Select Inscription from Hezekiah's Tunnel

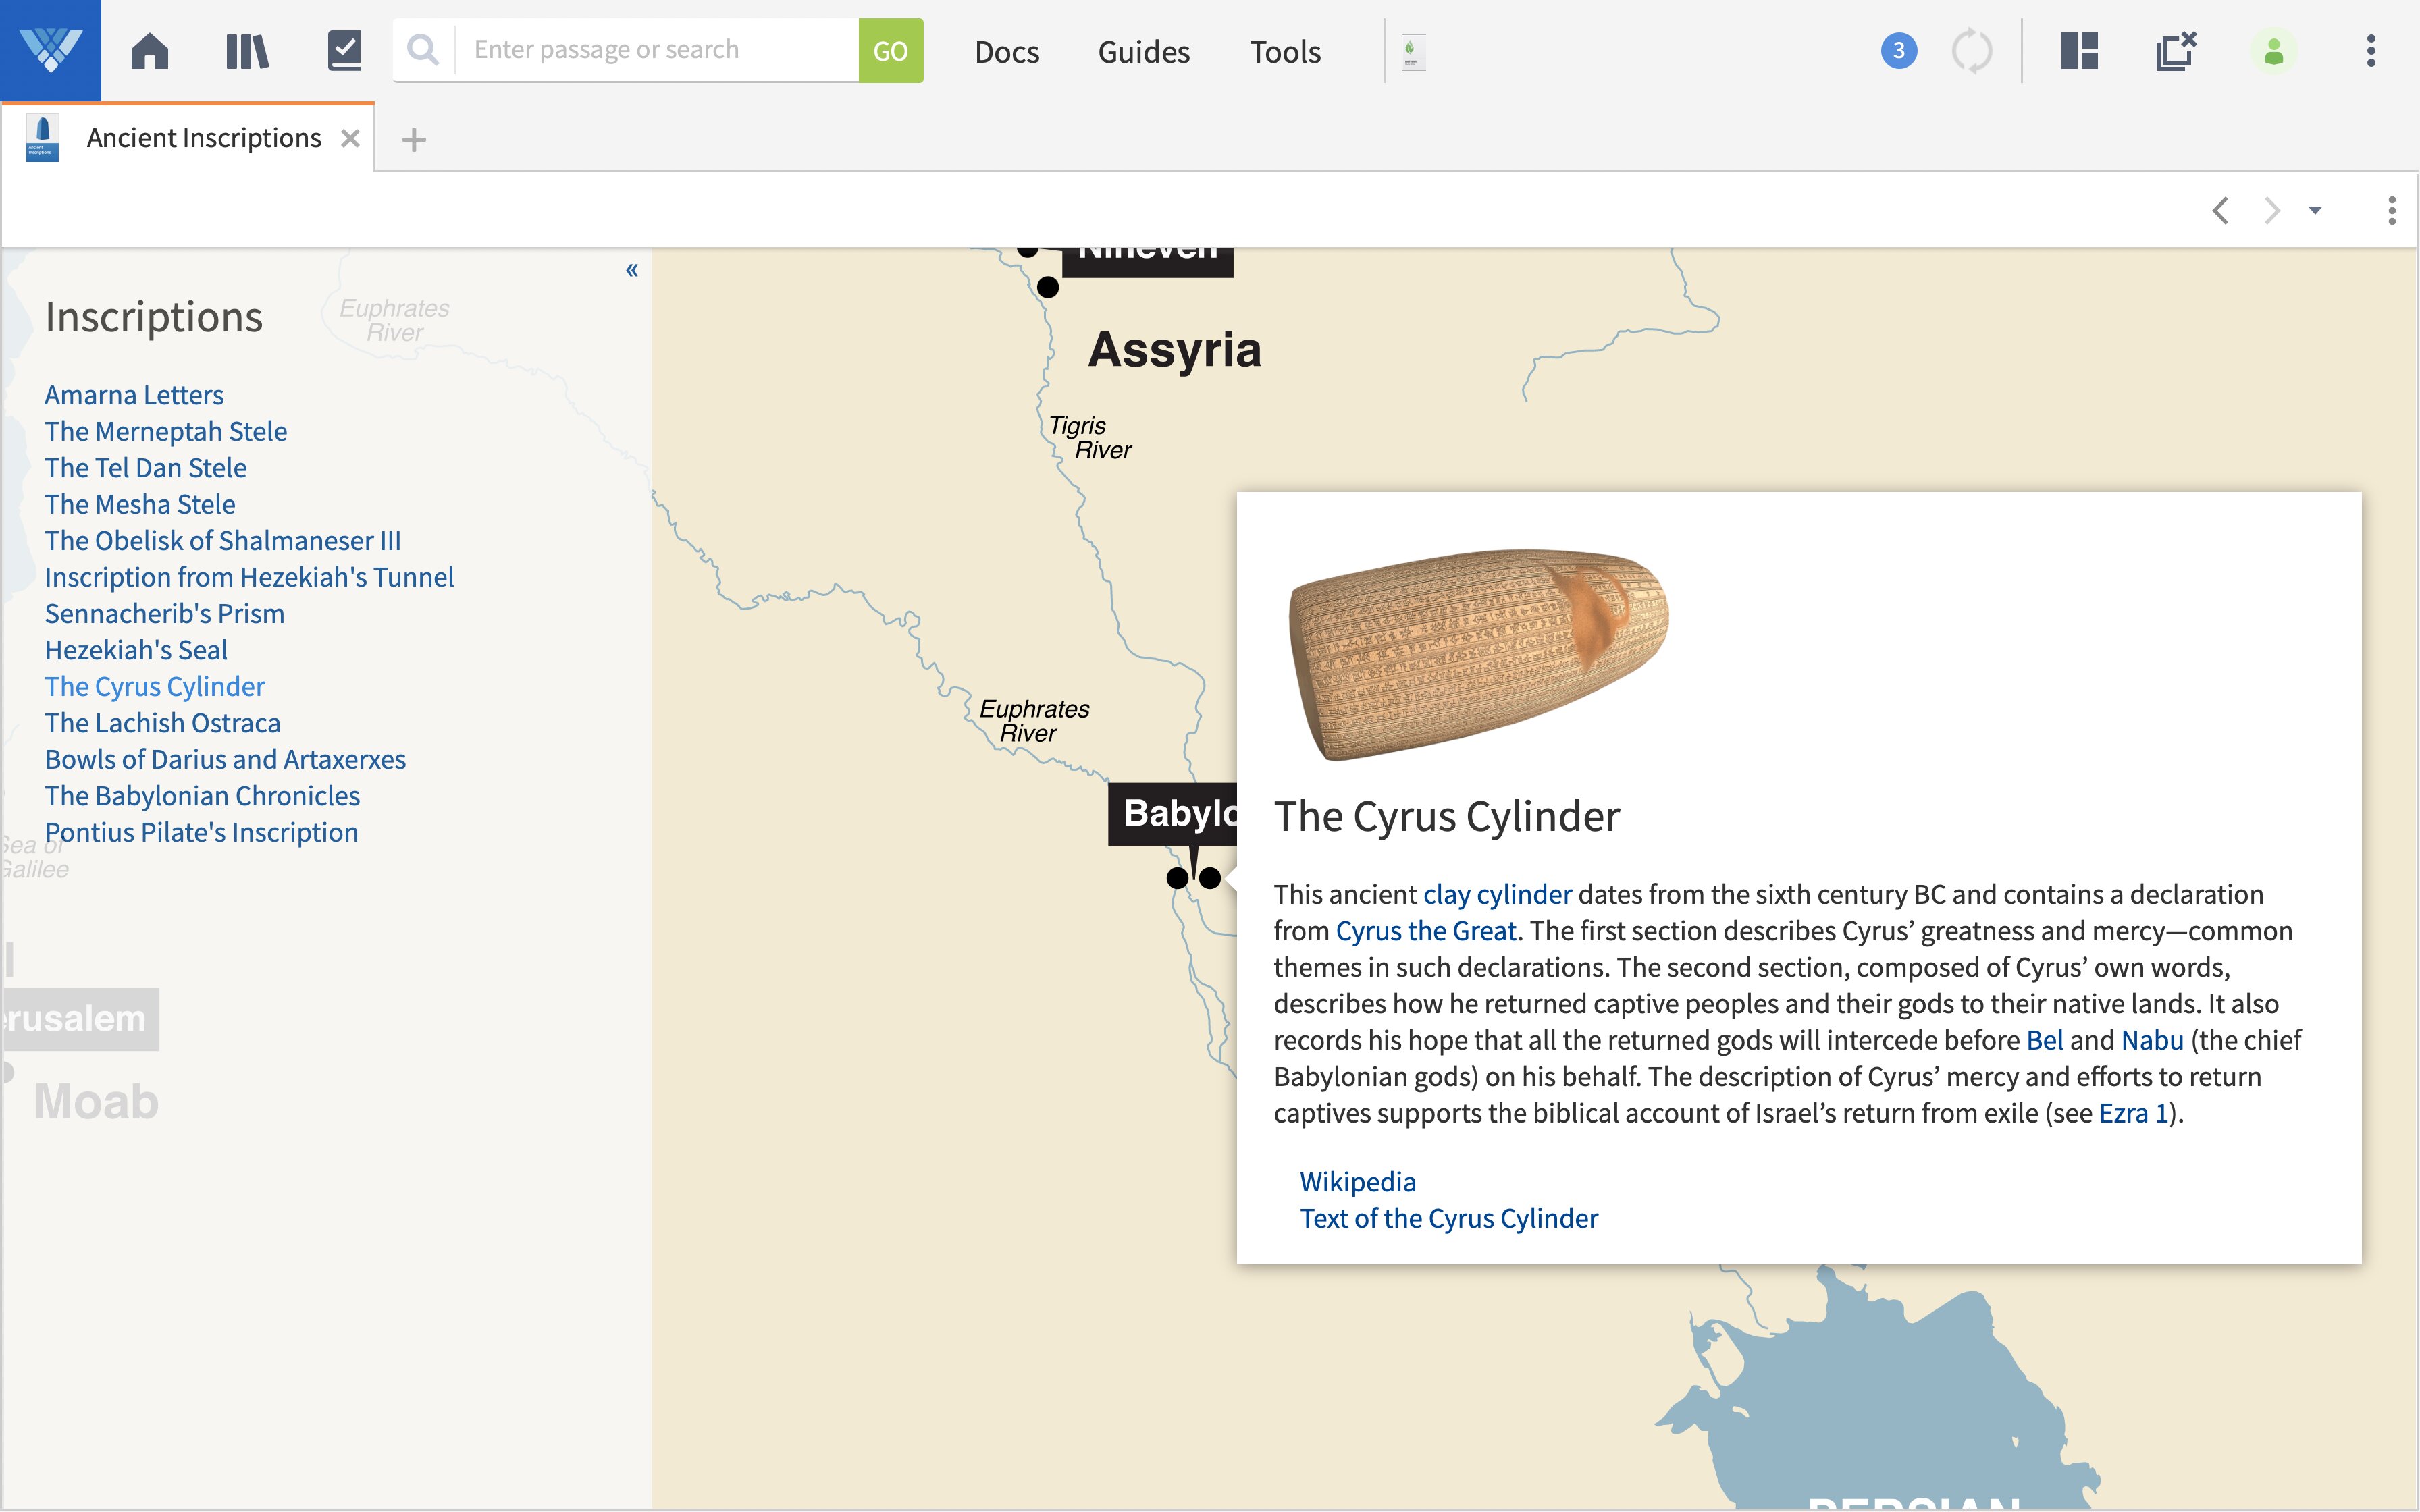pyautogui.click(x=249, y=577)
